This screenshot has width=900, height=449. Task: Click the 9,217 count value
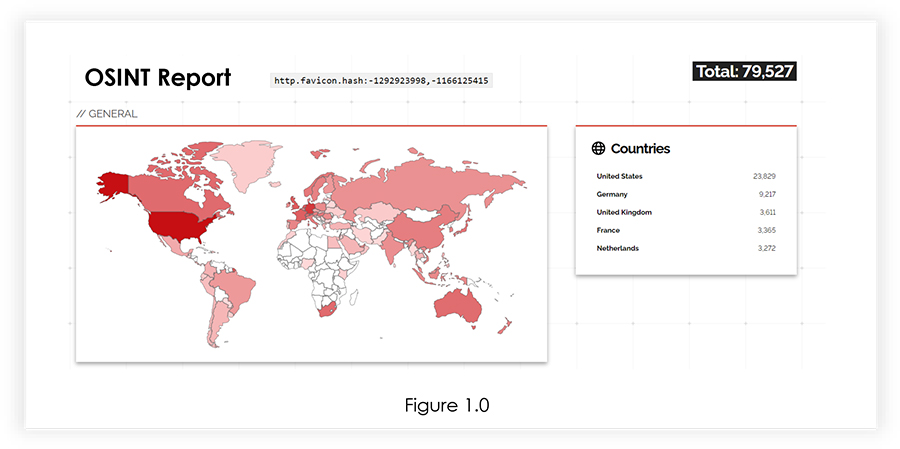pos(767,195)
